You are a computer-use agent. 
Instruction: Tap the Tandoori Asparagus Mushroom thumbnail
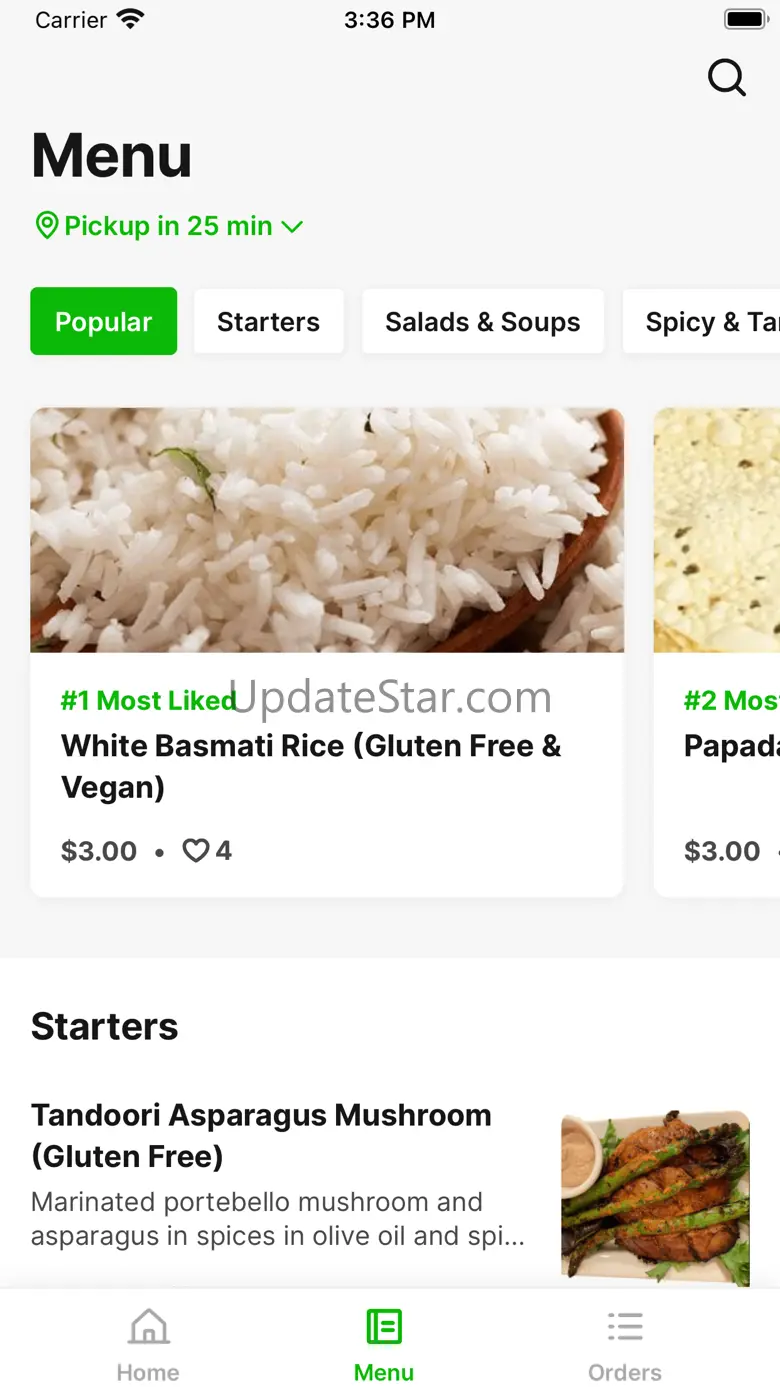coord(655,1198)
